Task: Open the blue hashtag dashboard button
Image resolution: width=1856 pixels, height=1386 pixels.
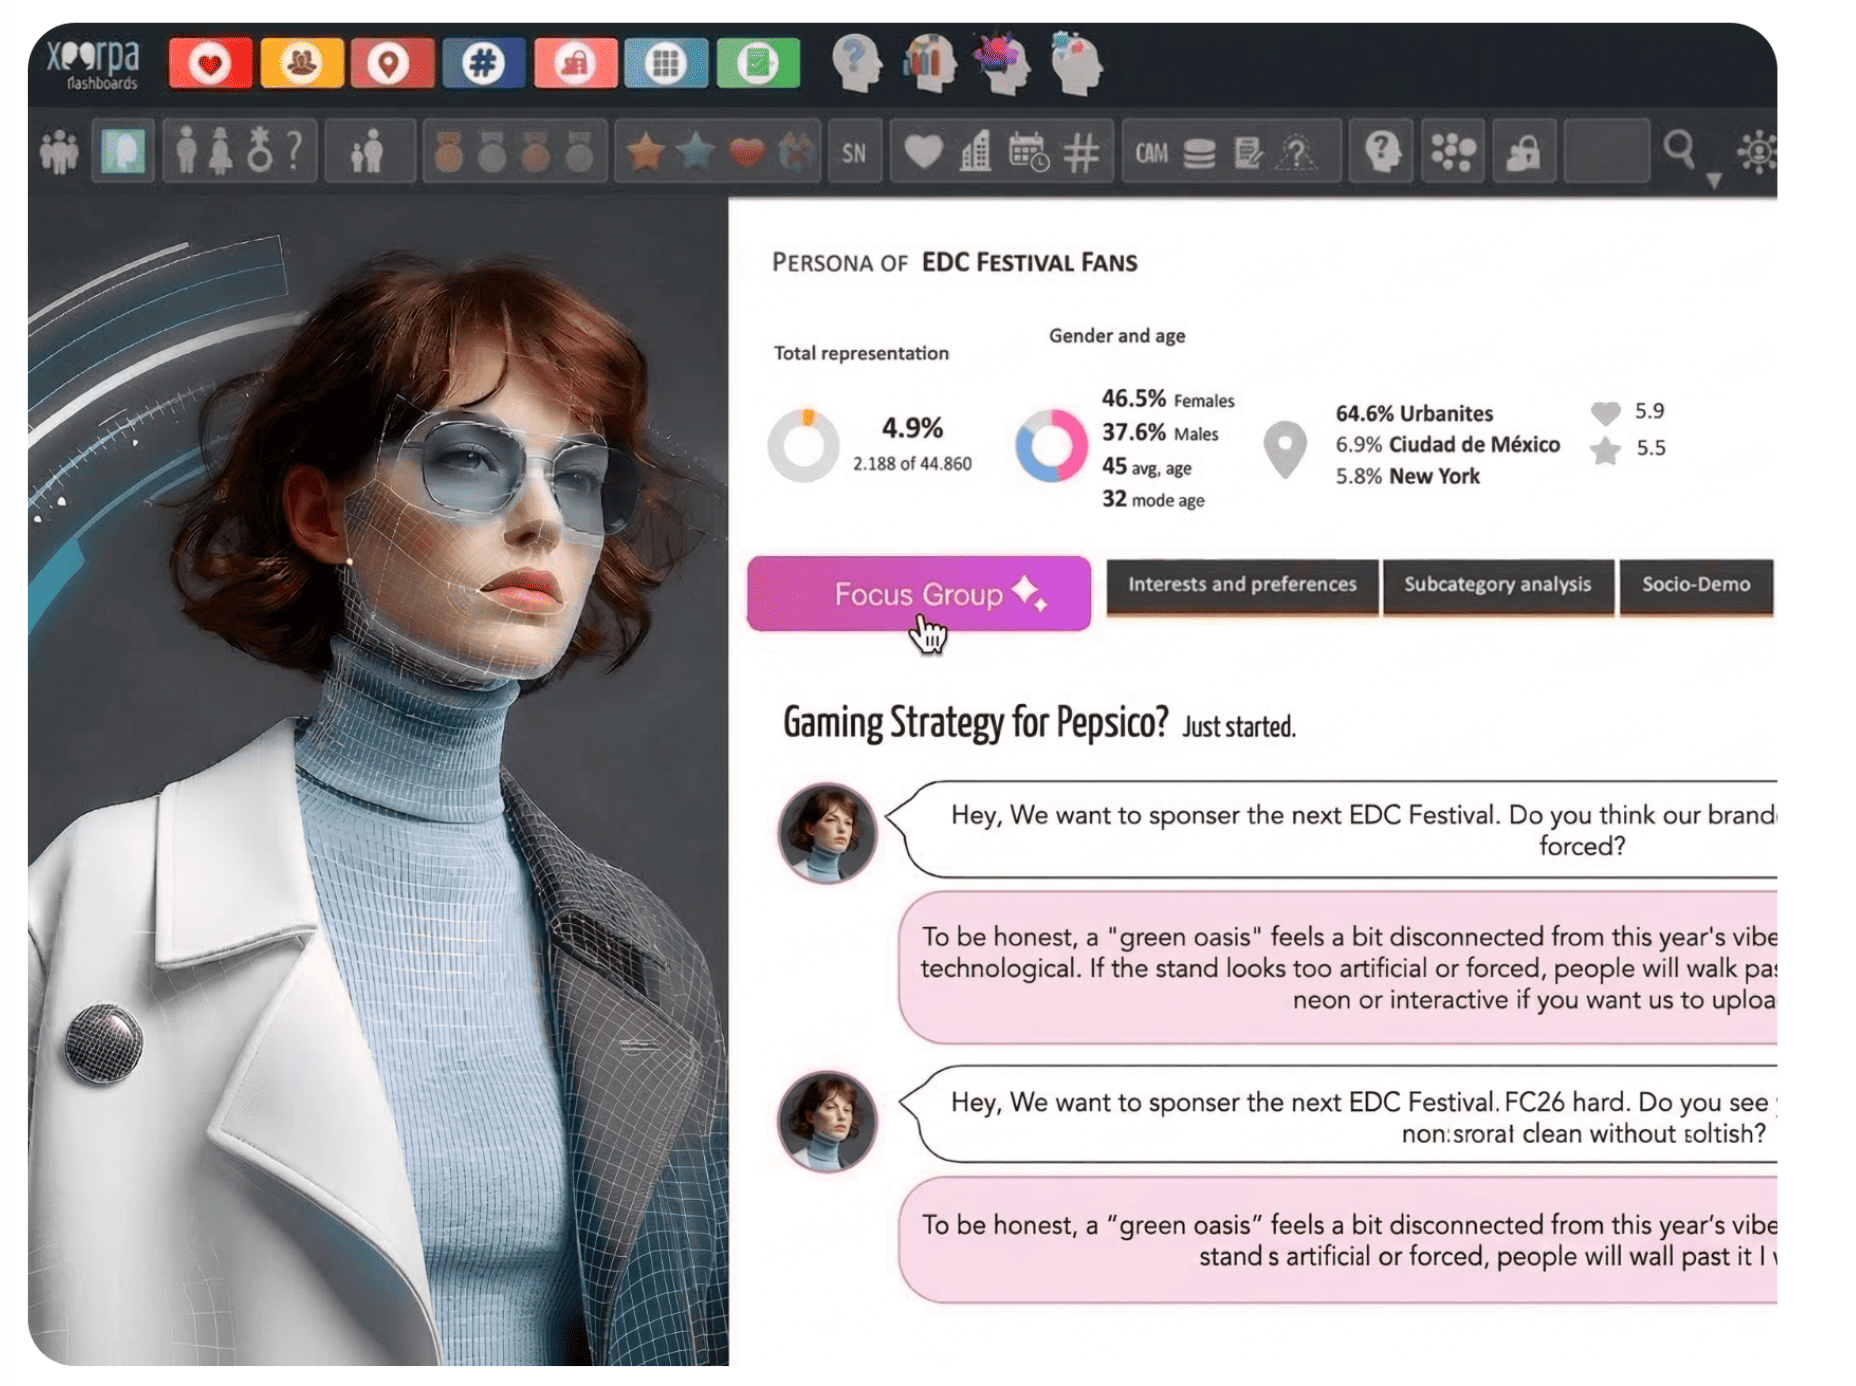Action: tap(483, 64)
